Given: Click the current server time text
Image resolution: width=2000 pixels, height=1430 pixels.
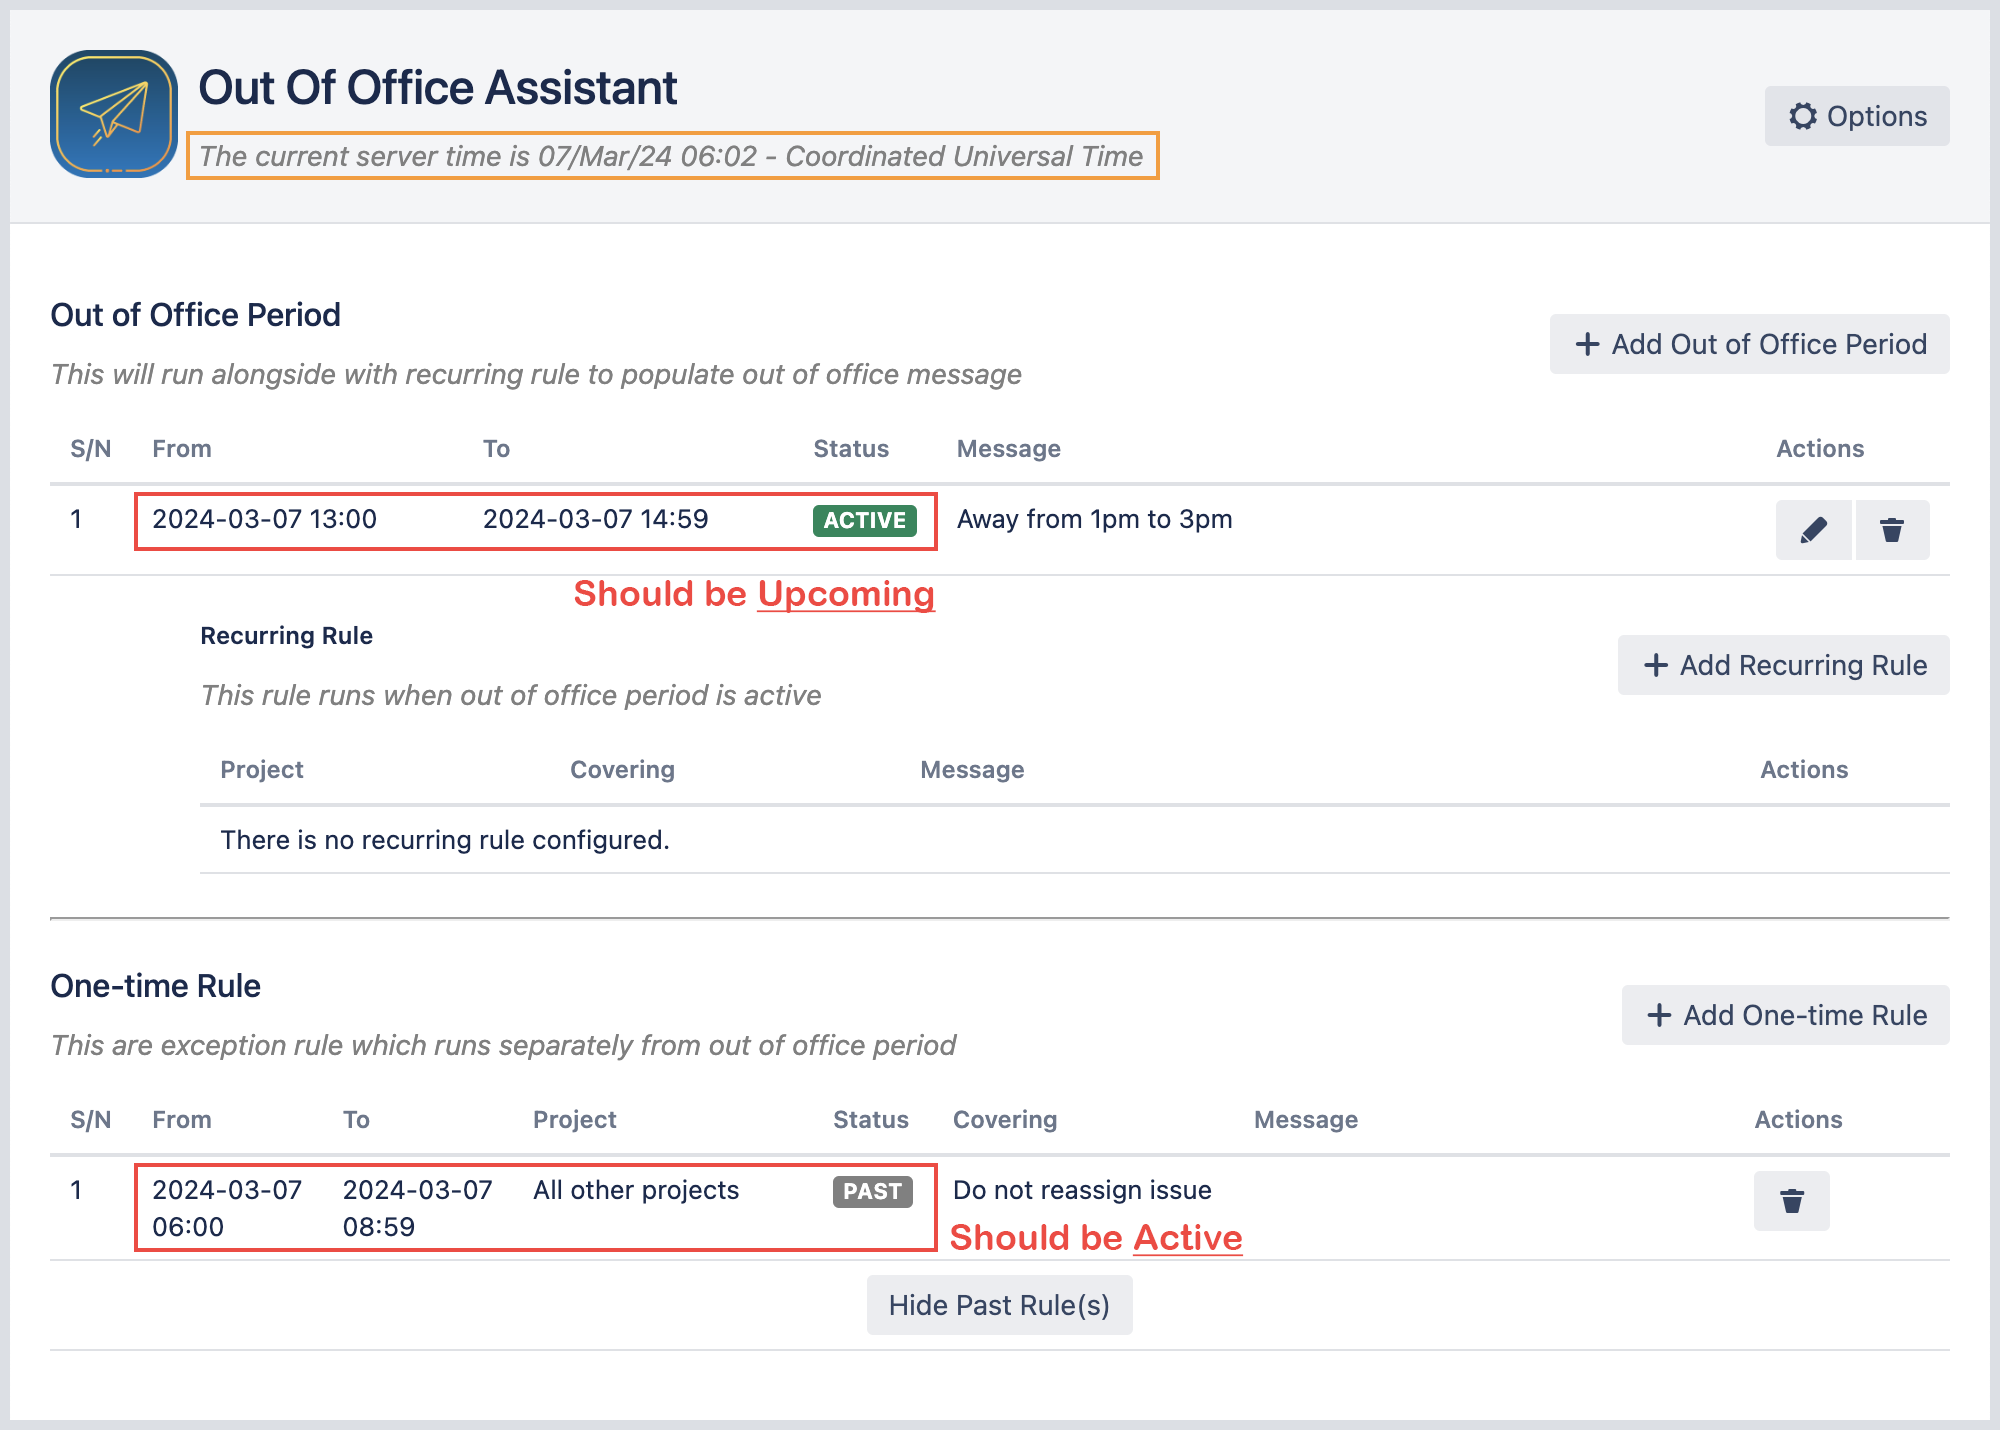Looking at the screenshot, I should pyautogui.click(x=670, y=156).
